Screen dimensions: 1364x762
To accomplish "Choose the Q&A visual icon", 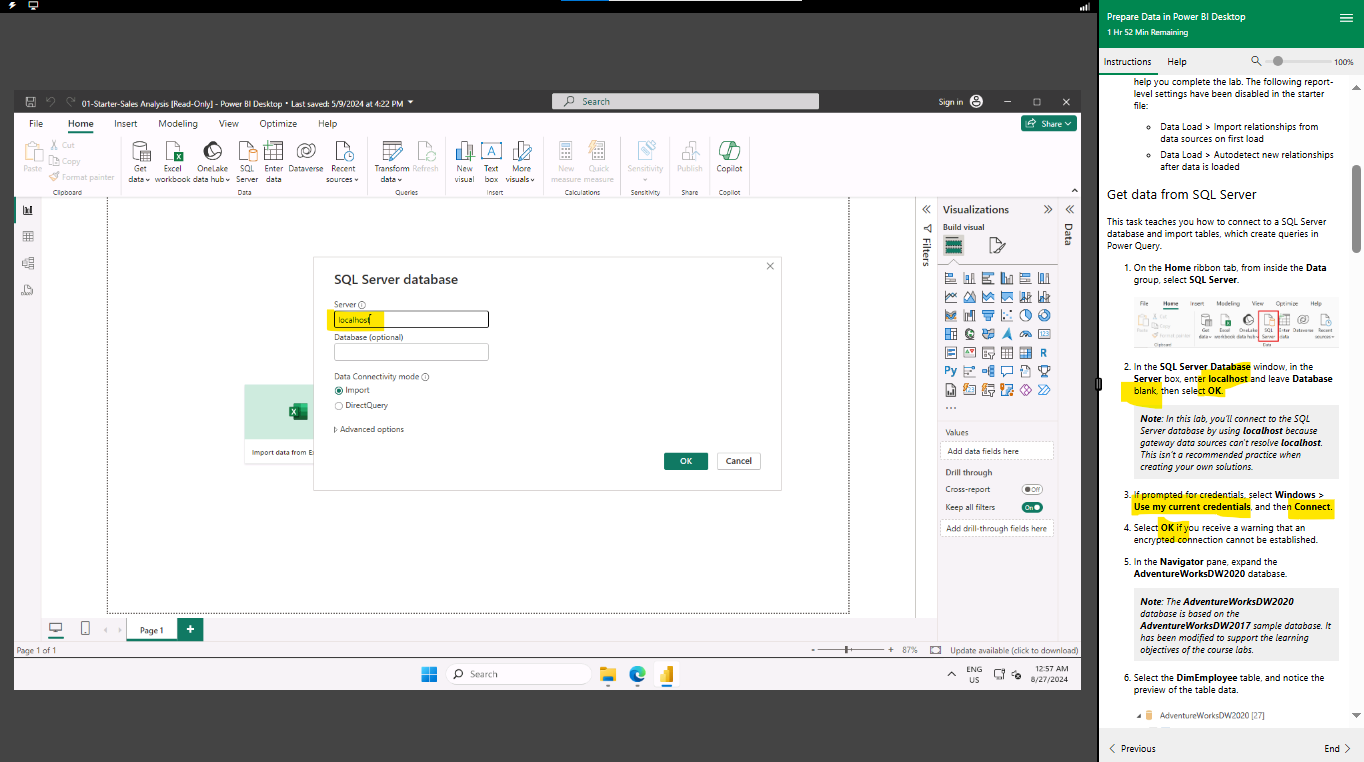I will 1007,371.
